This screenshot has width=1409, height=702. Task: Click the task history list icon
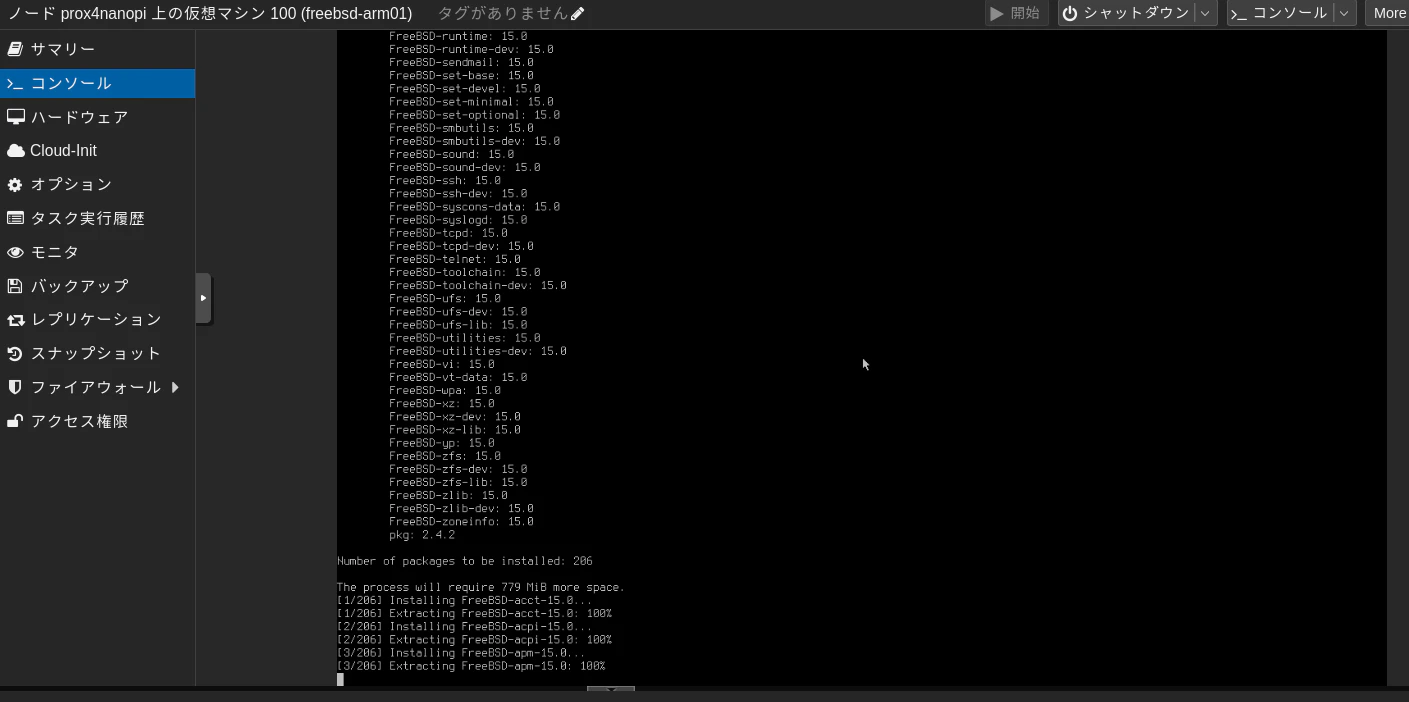(x=15, y=218)
